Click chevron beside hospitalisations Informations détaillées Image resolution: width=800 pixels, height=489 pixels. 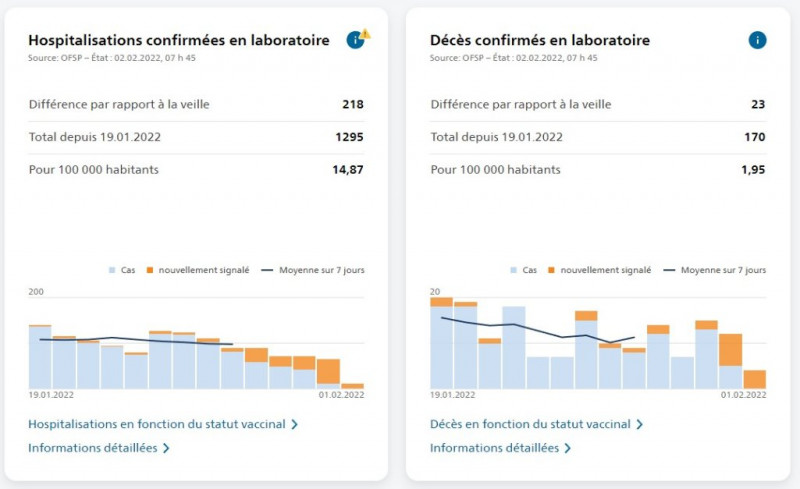click(x=166, y=448)
